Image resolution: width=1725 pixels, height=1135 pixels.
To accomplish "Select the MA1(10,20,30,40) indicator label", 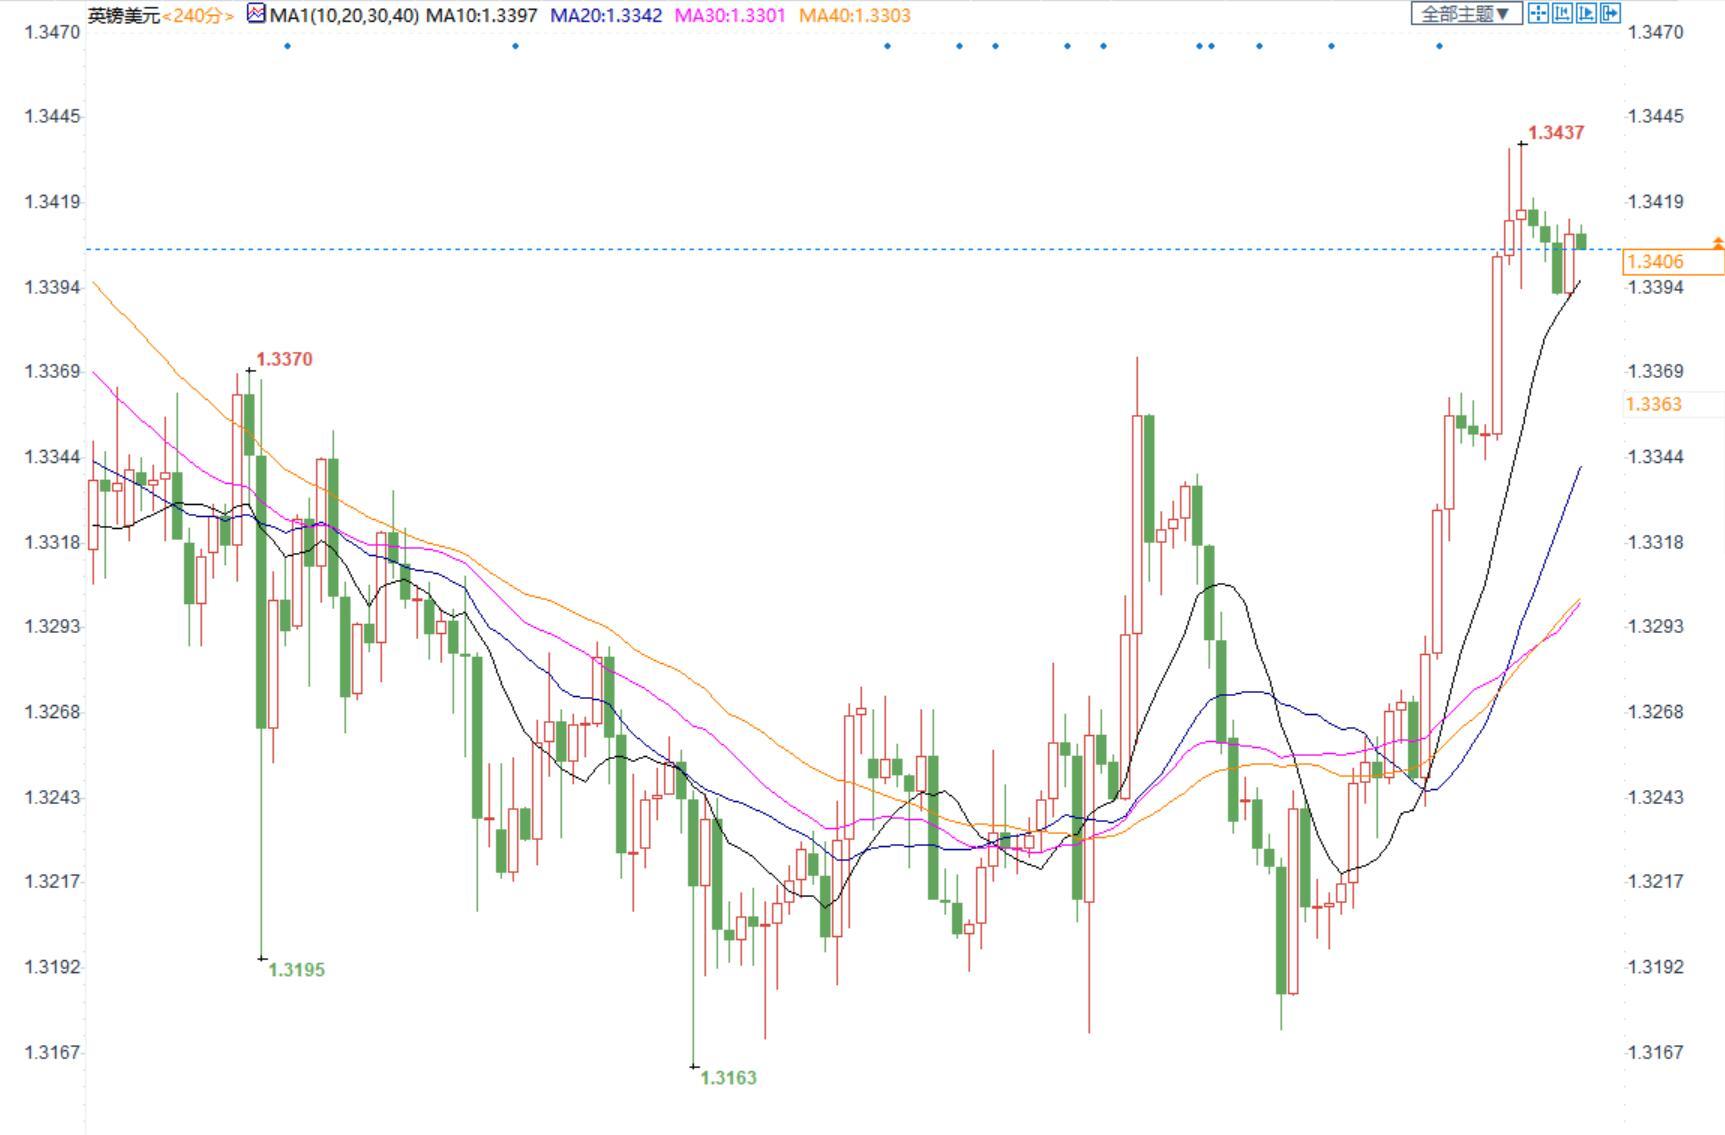I will 344,15.
